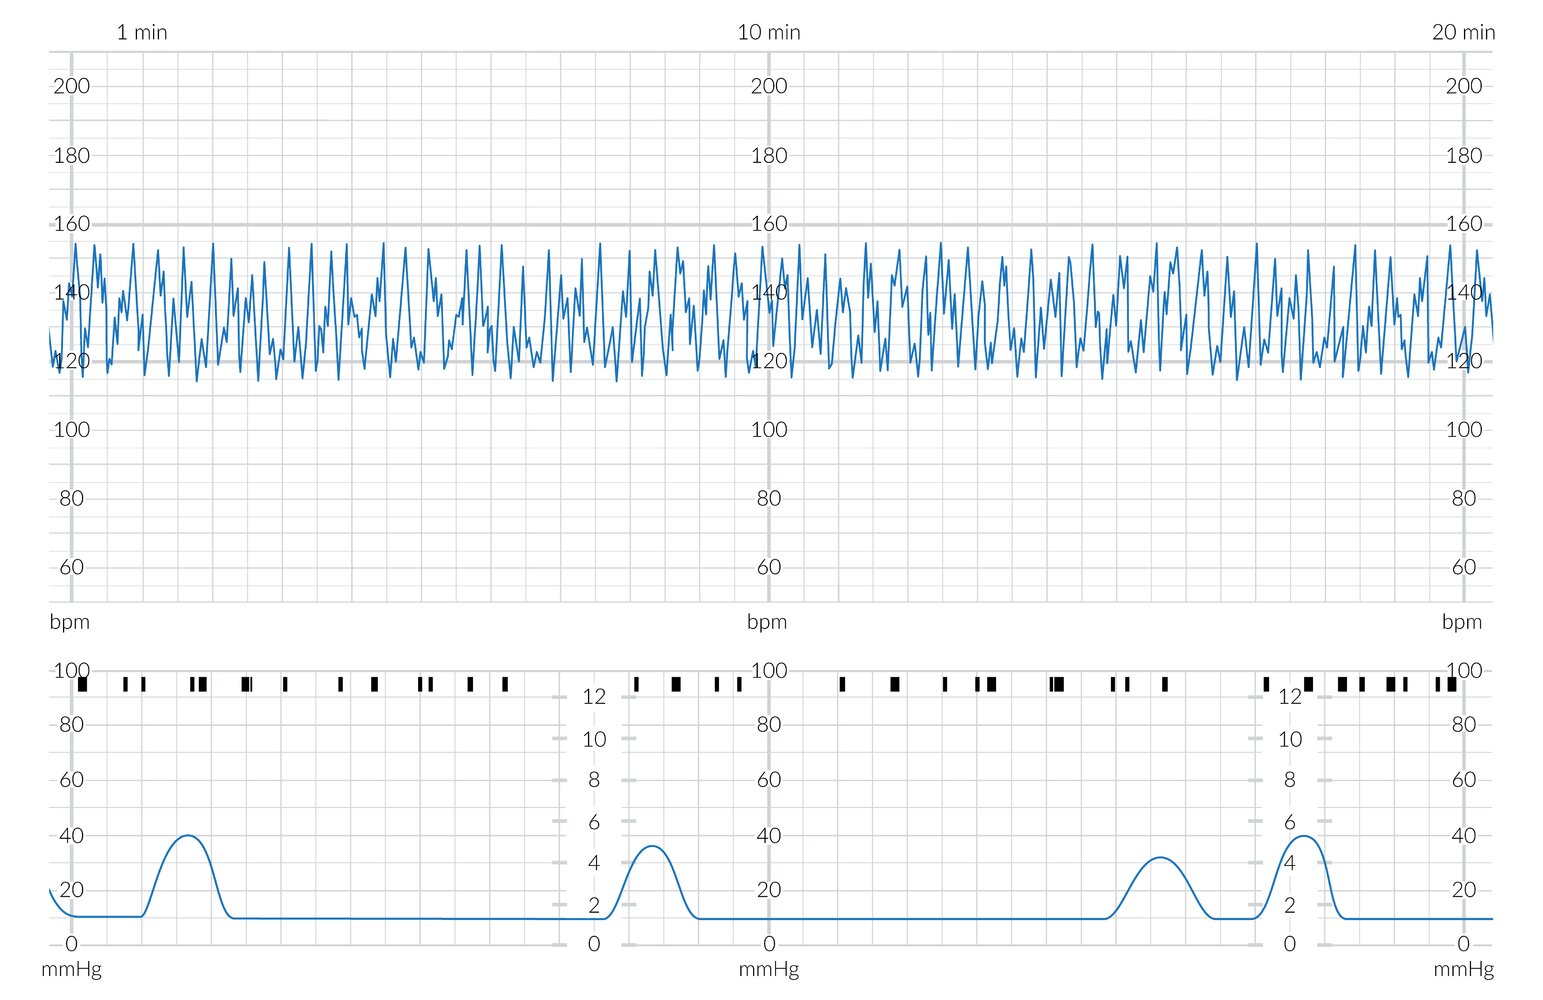Click the "20 min" time label

pos(1463,32)
